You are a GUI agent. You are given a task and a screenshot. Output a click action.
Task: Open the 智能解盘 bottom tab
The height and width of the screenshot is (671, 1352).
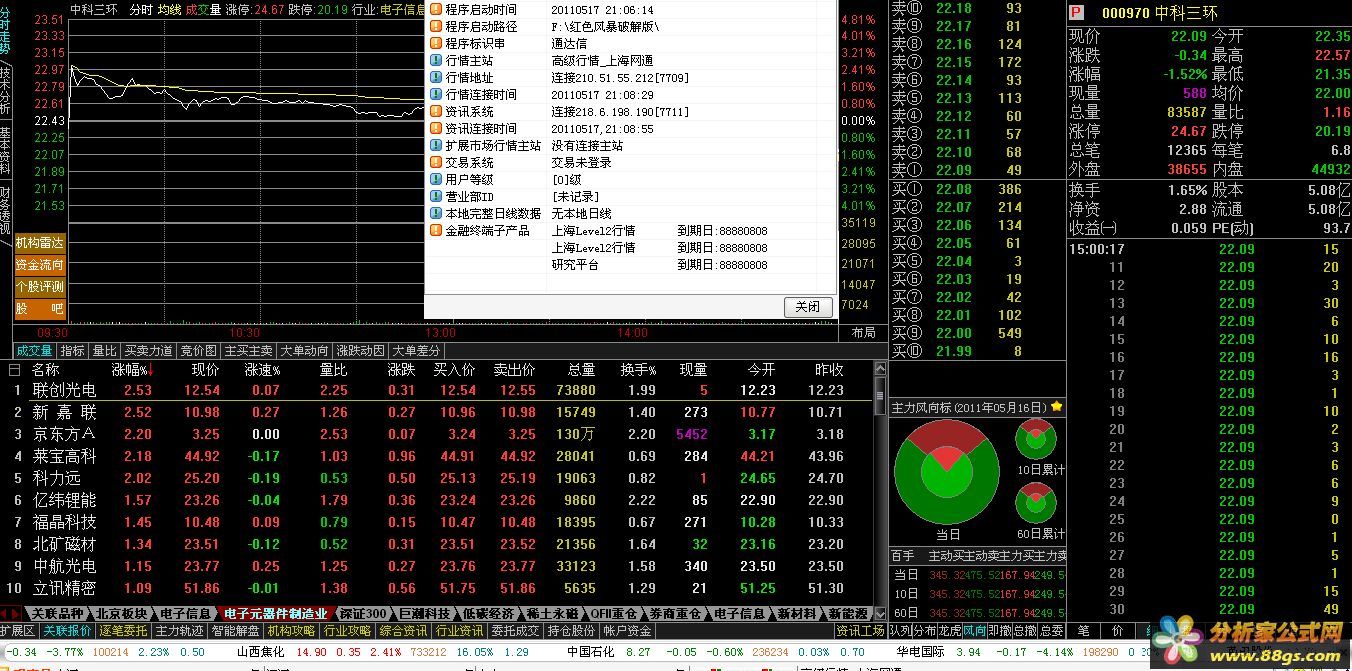235,631
